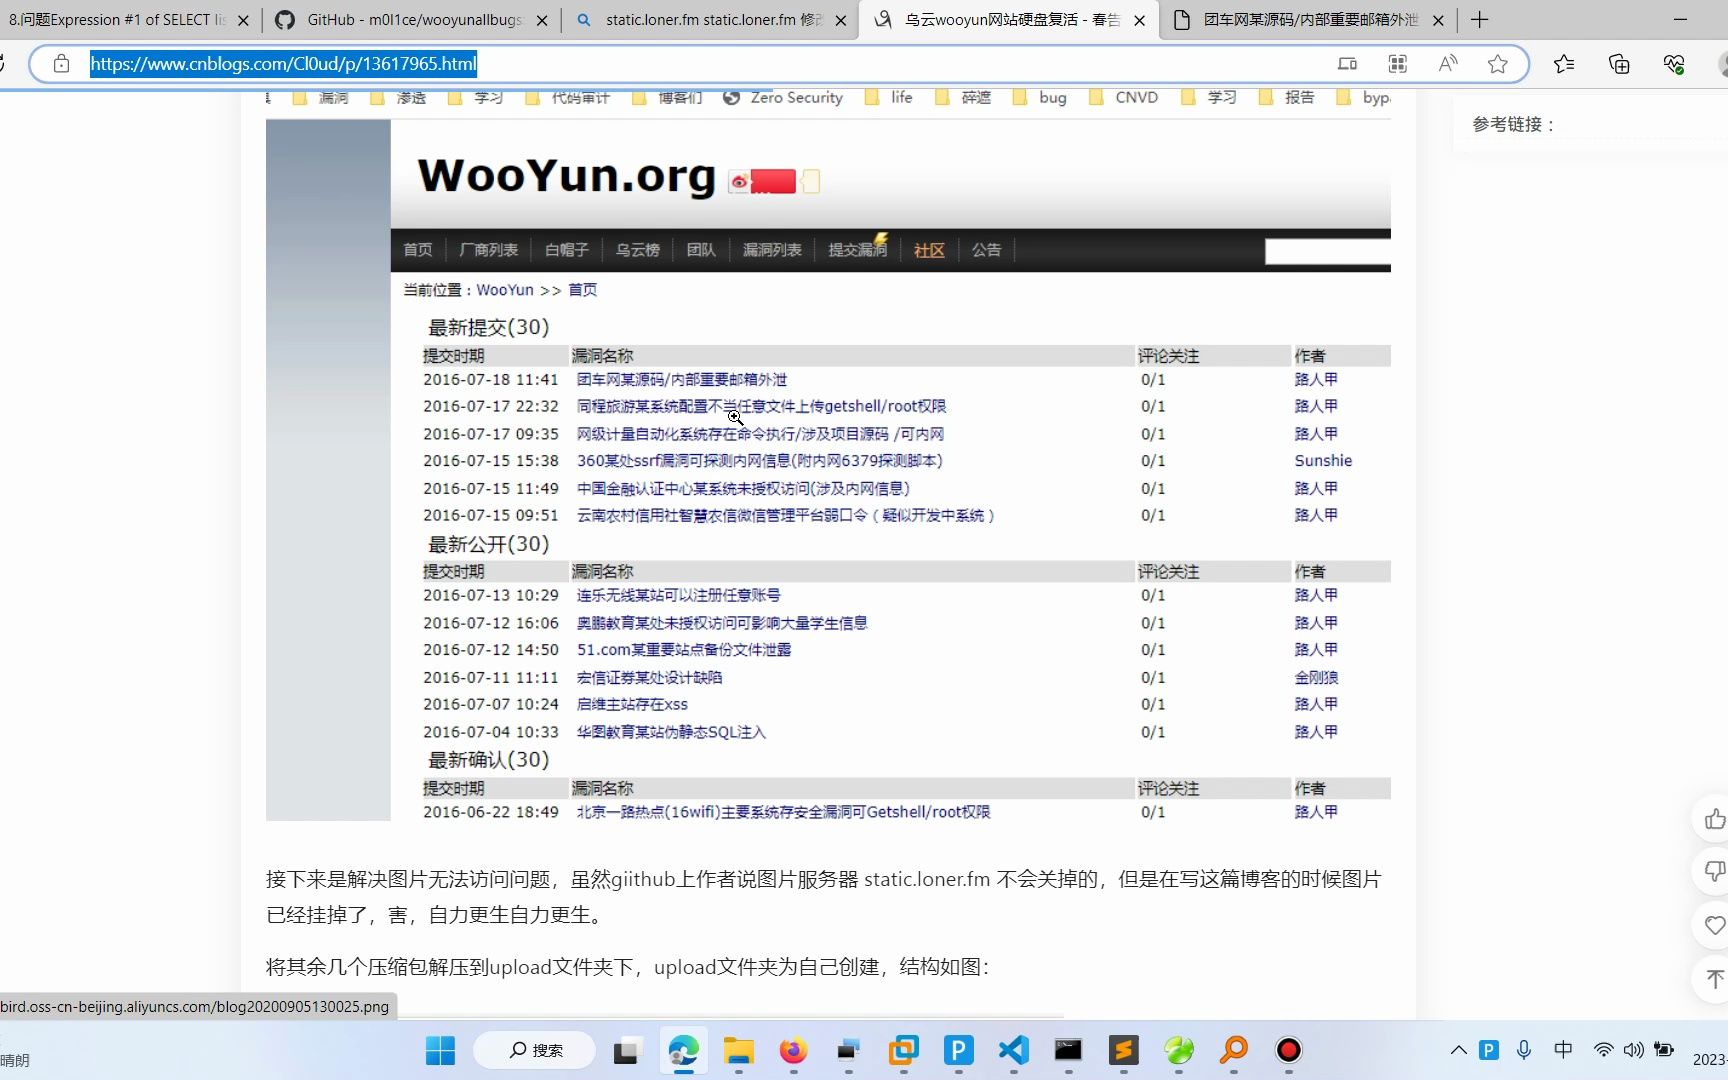
Task: Click the P icon in system tray
Action: click(1489, 1050)
